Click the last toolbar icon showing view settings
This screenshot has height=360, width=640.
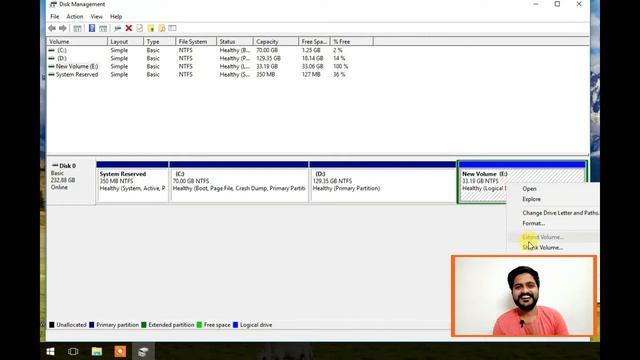[172, 28]
